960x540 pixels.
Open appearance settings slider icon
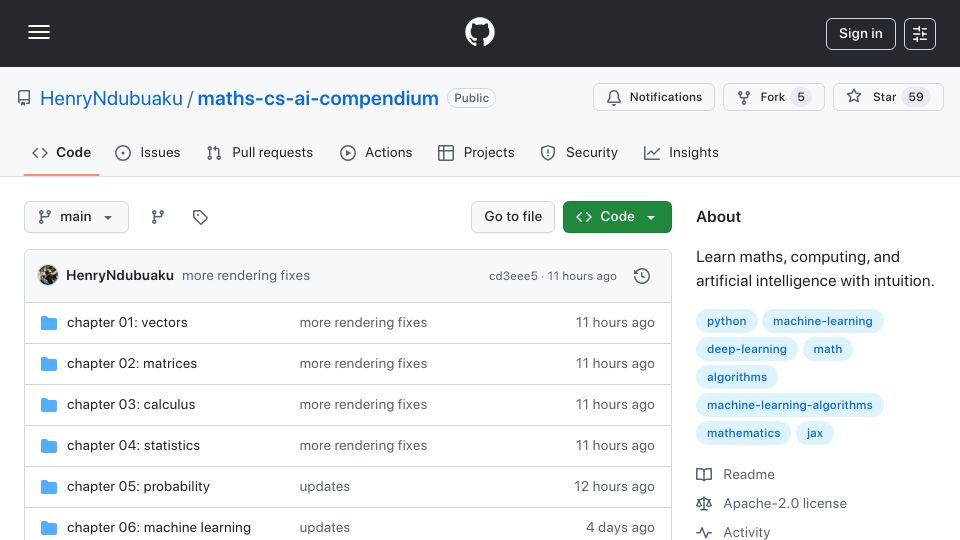(x=920, y=34)
